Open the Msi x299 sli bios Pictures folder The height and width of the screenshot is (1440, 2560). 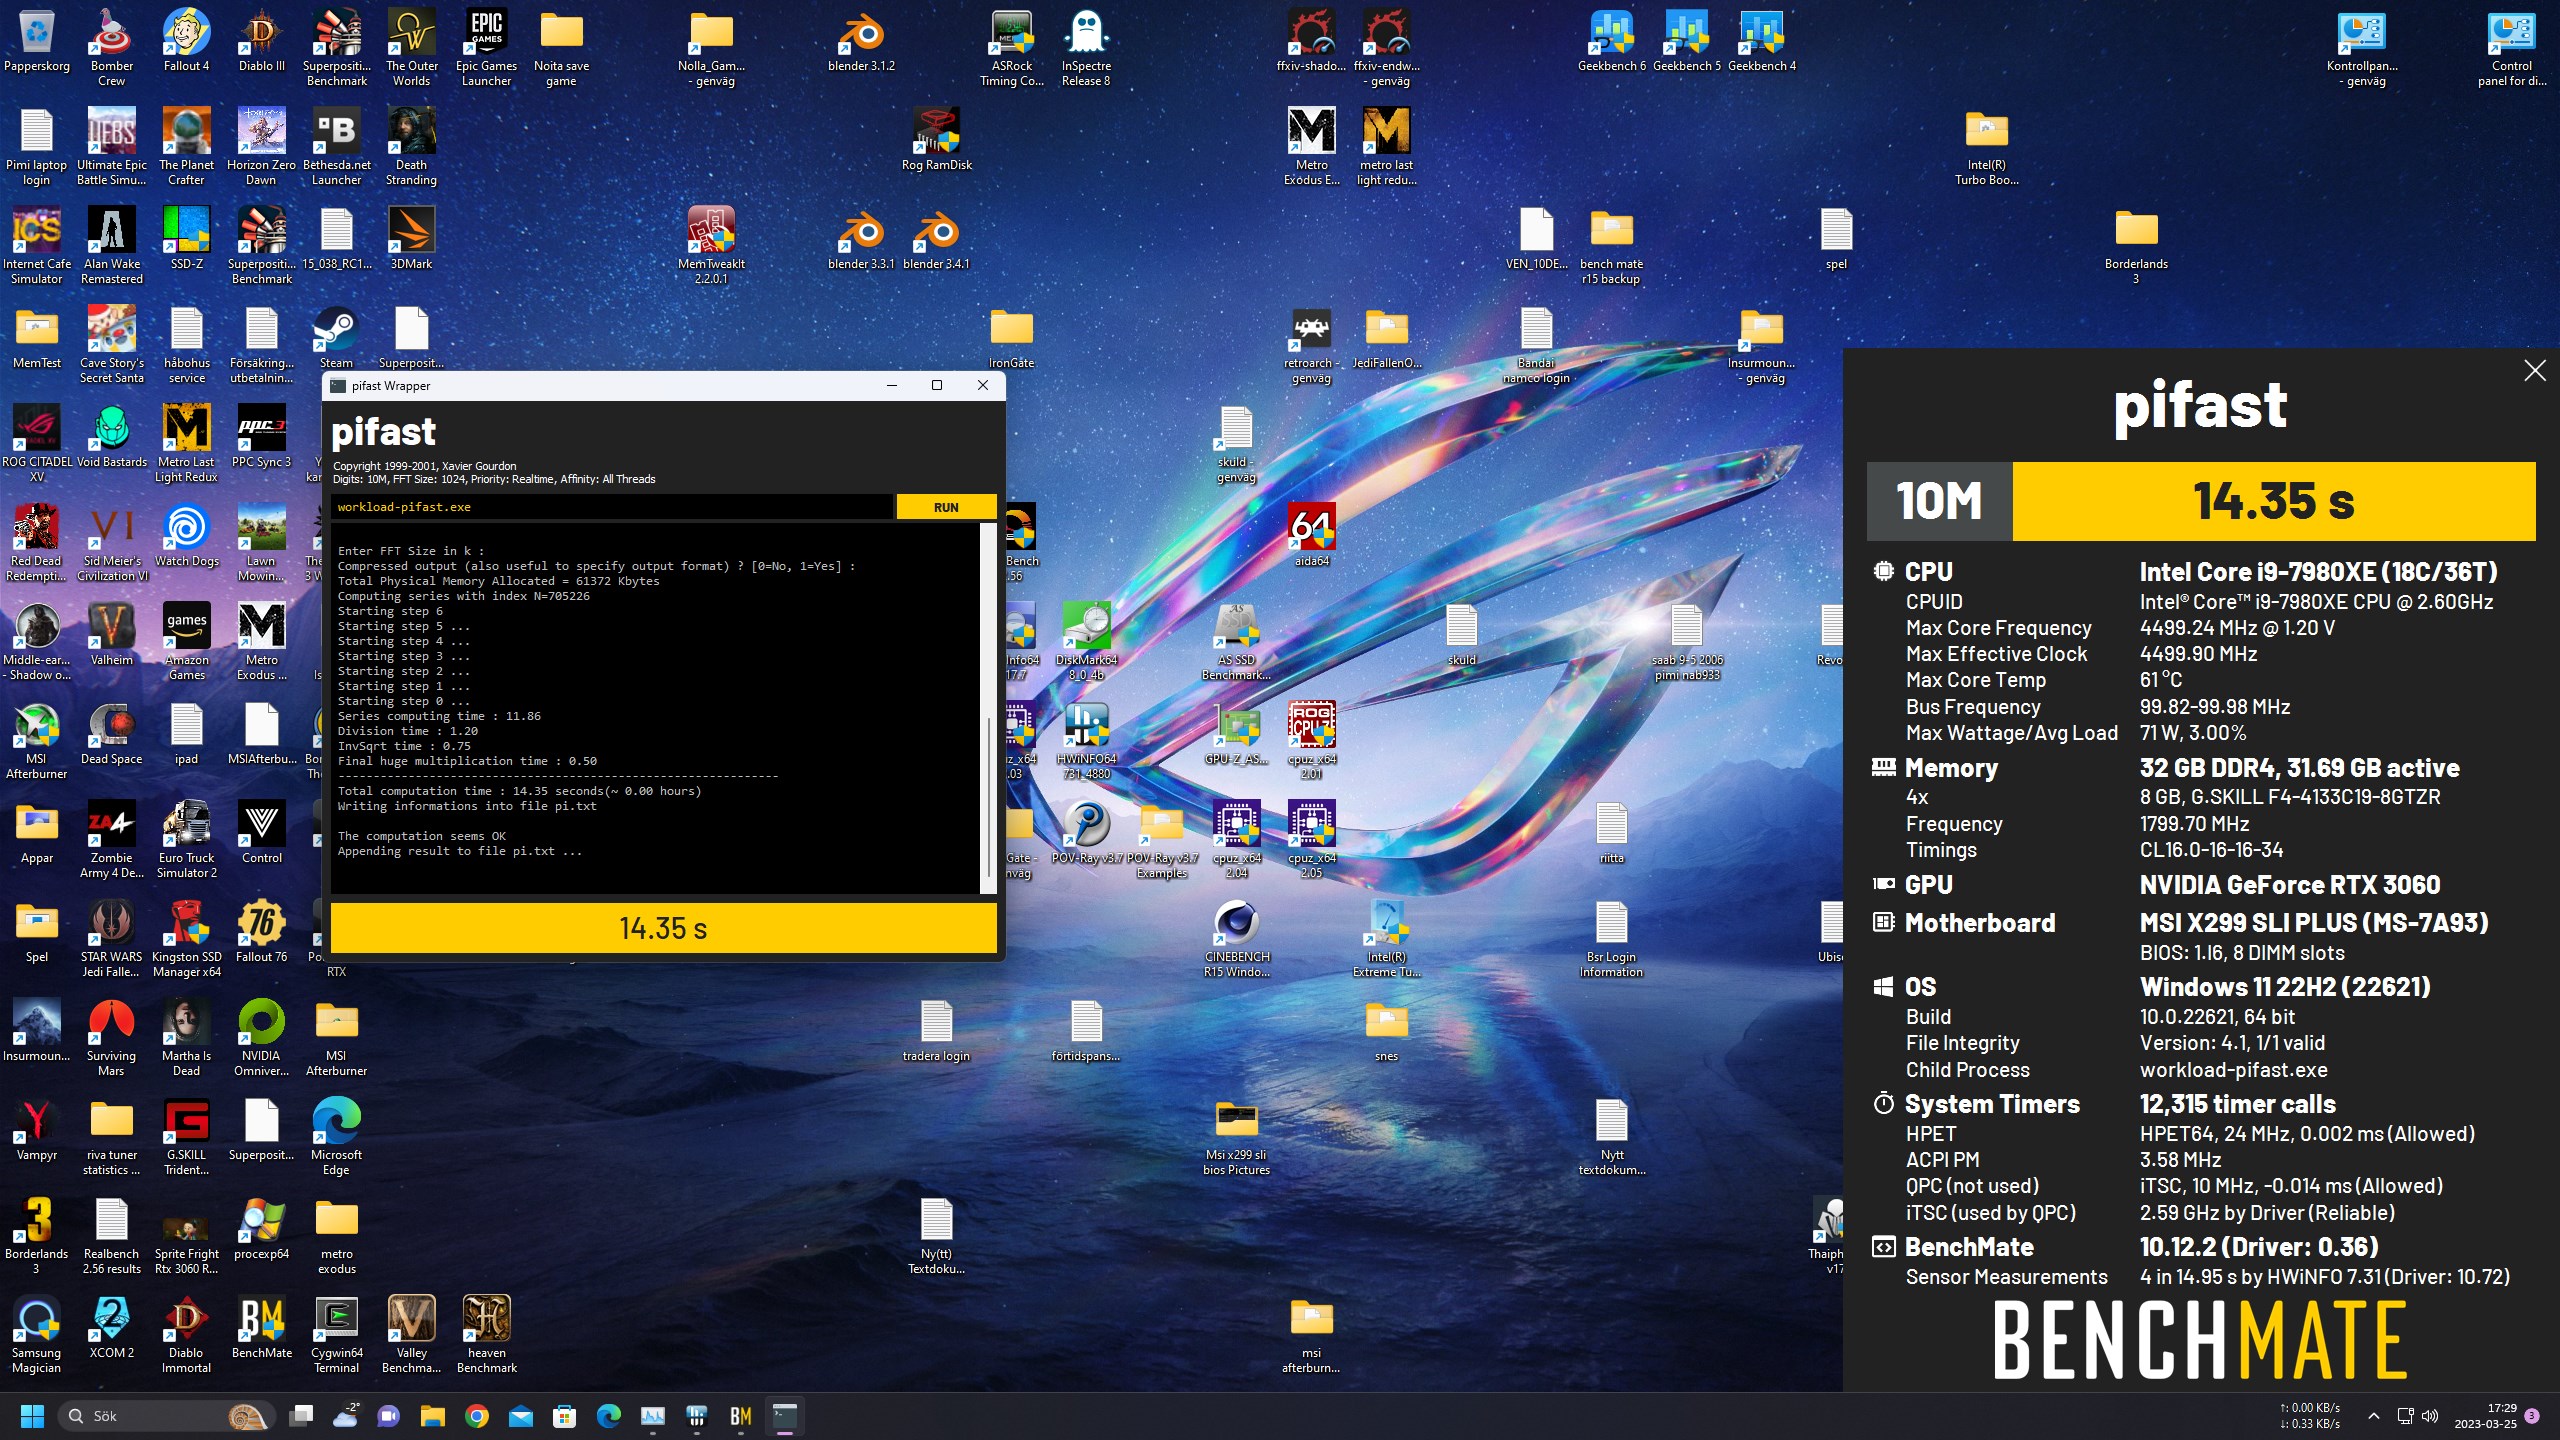pos(1237,1136)
